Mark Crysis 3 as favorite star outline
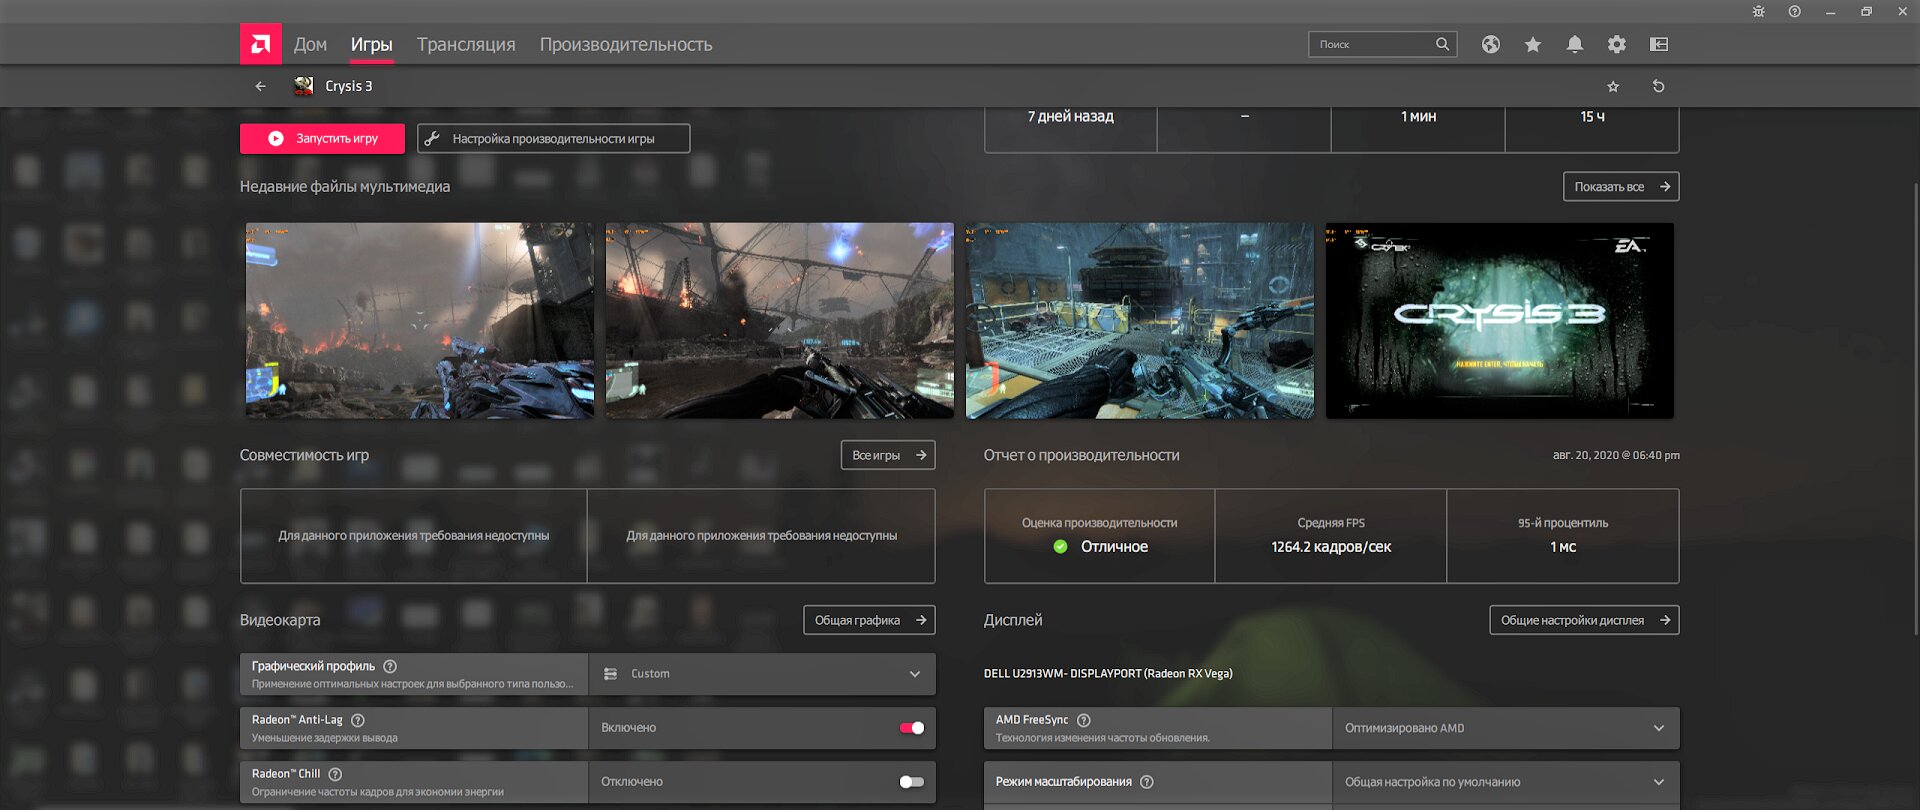Image resolution: width=1920 pixels, height=810 pixels. tap(1613, 86)
